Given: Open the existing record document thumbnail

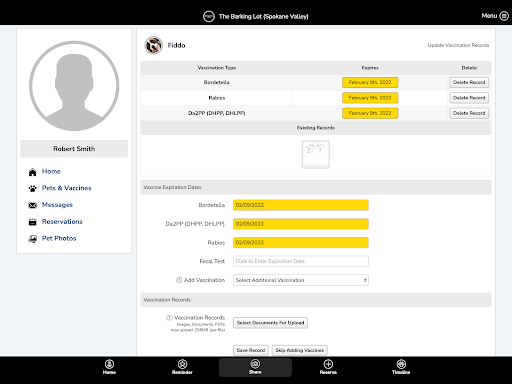Looking at the screenshot, I should click(x=316, y=154).
